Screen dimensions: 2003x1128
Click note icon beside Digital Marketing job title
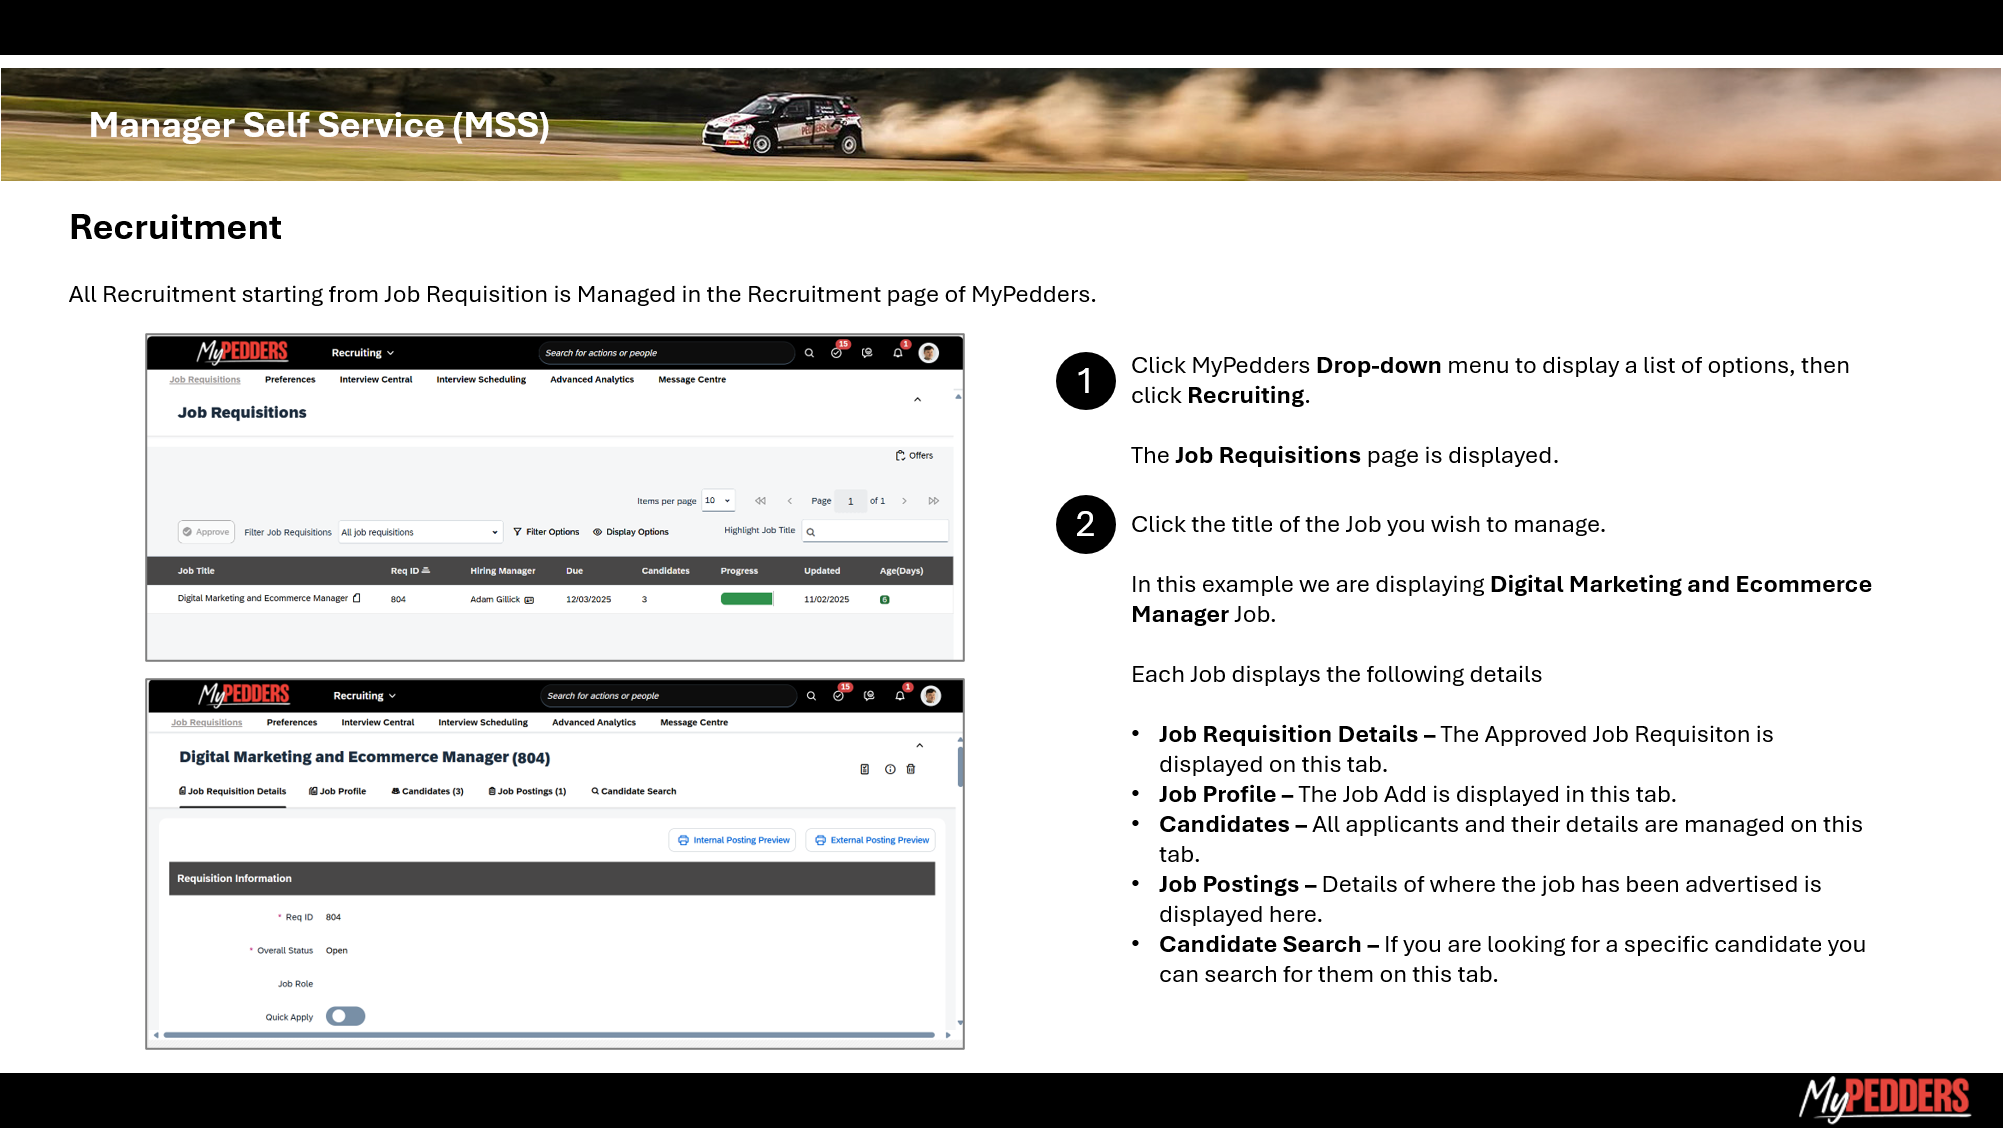pos(357,598)
